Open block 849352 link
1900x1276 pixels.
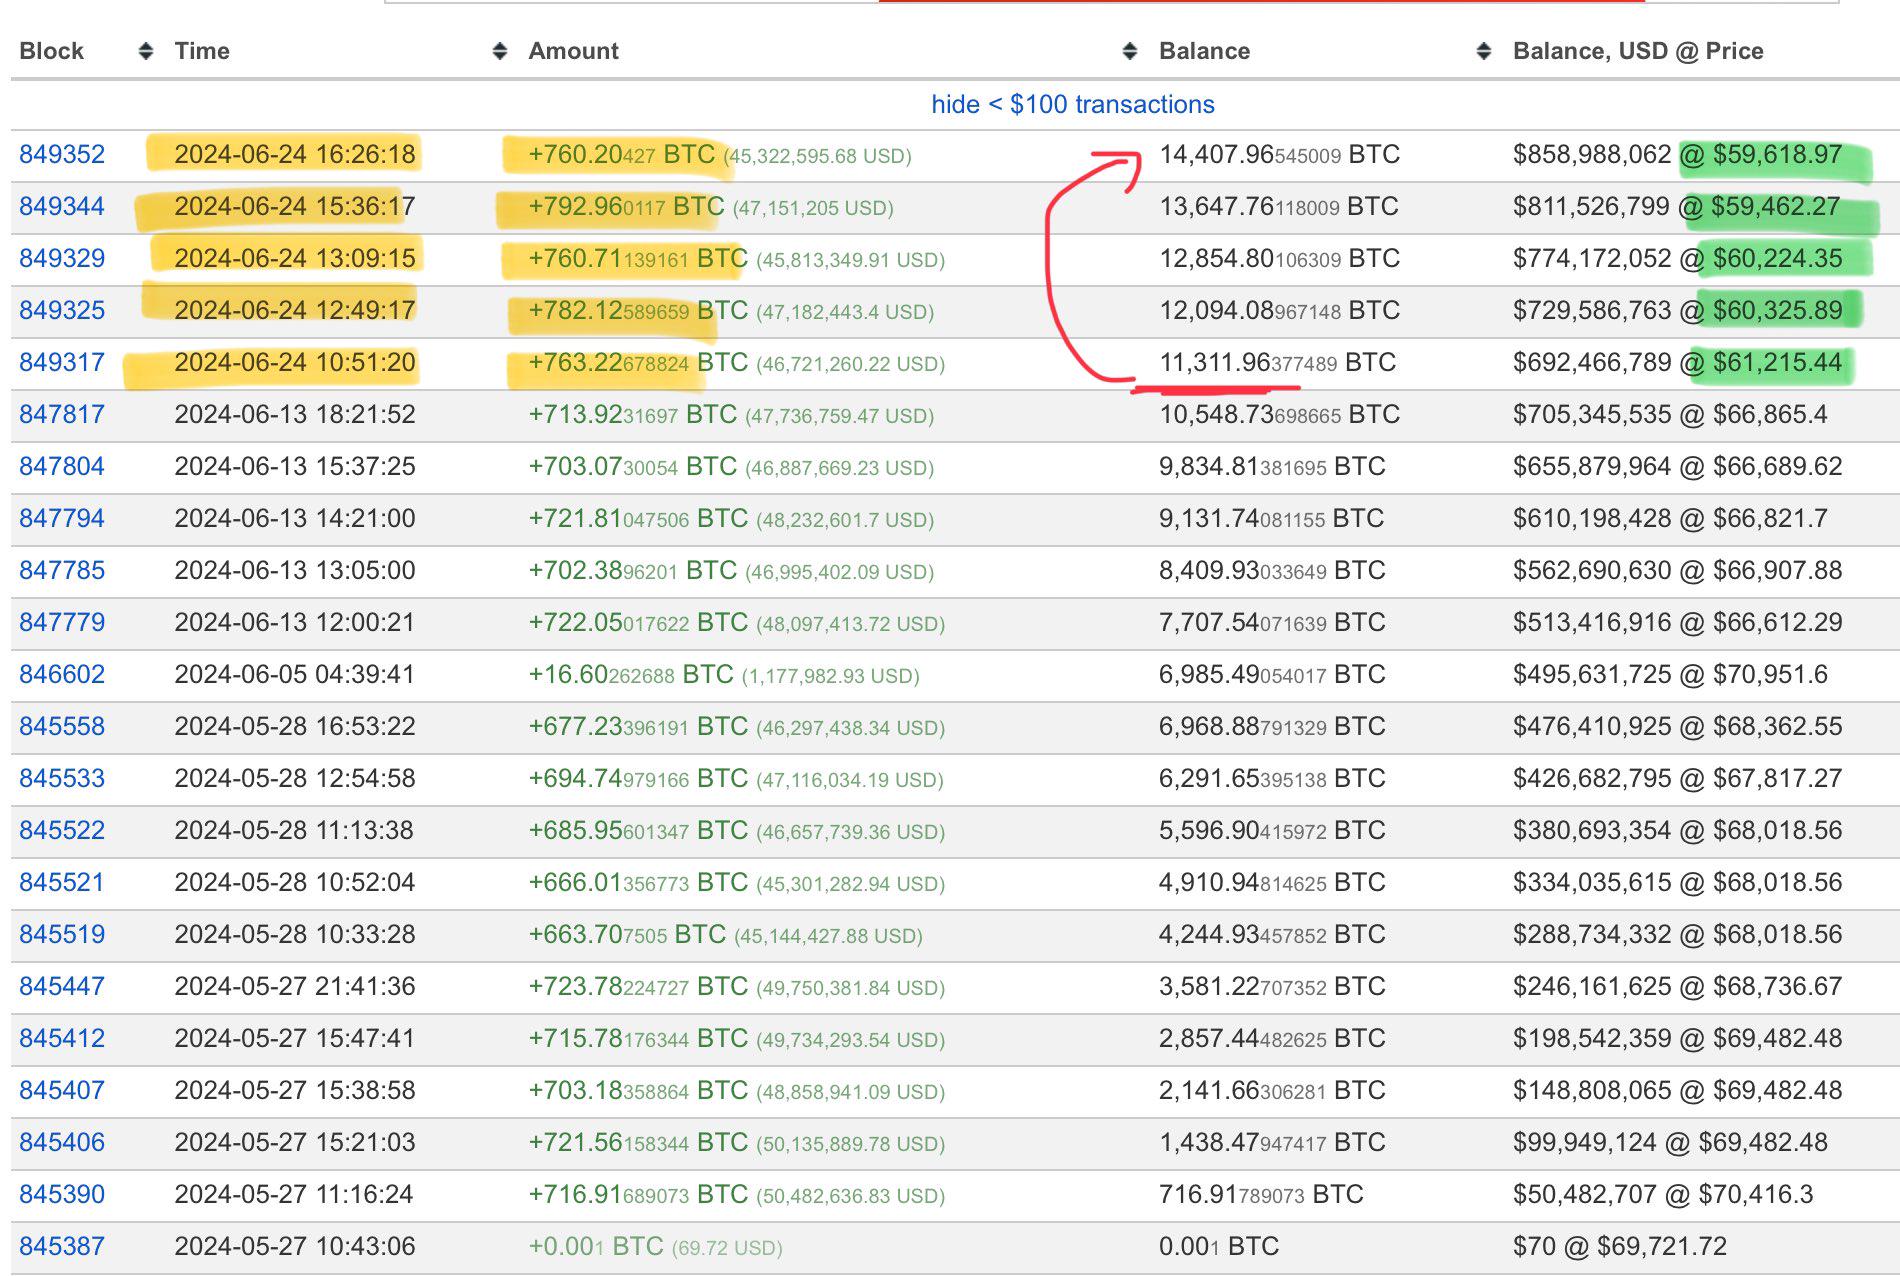[62, 155]
